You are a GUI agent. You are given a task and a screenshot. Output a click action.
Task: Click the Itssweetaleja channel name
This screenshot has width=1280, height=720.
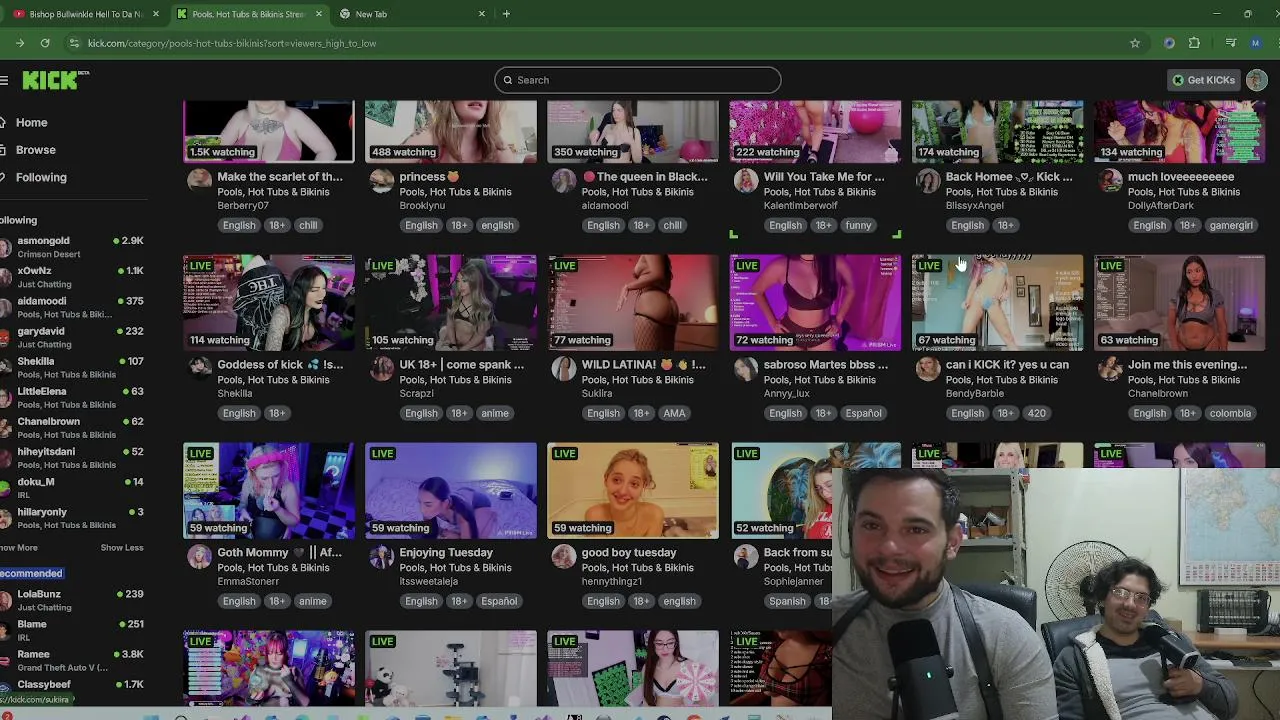[428, 581]
